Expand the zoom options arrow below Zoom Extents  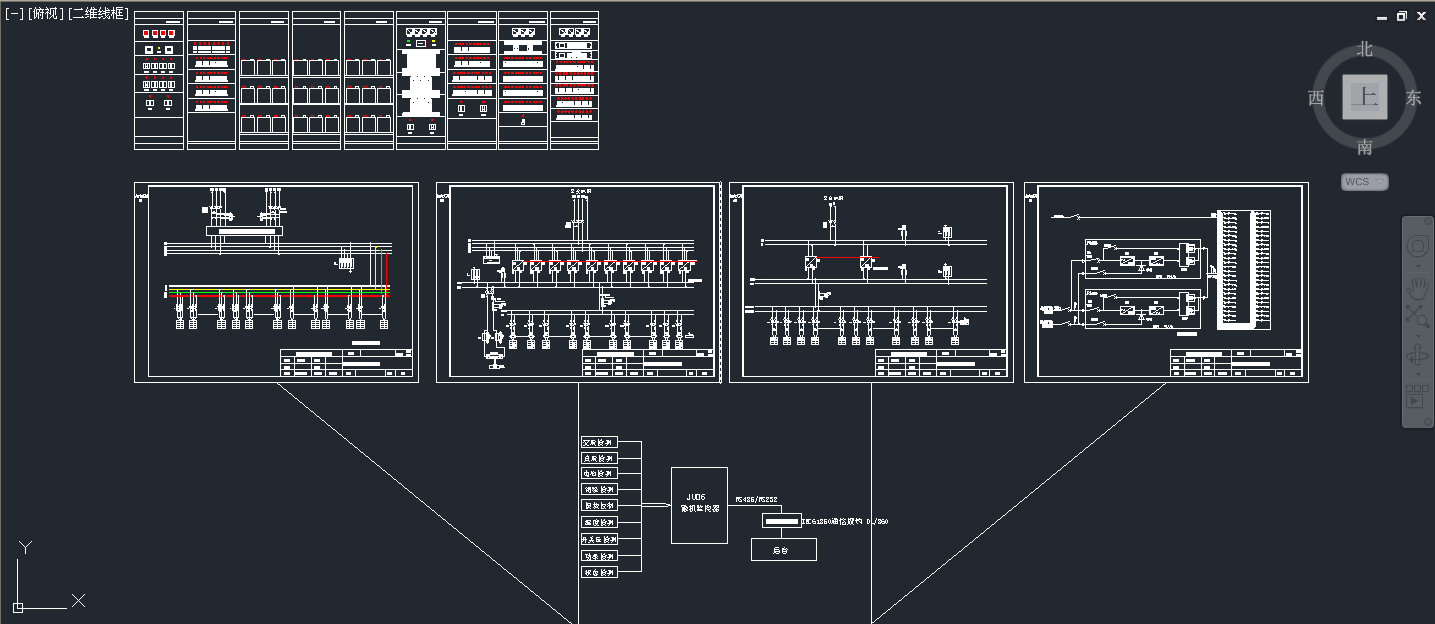(x=1417, y=333)
